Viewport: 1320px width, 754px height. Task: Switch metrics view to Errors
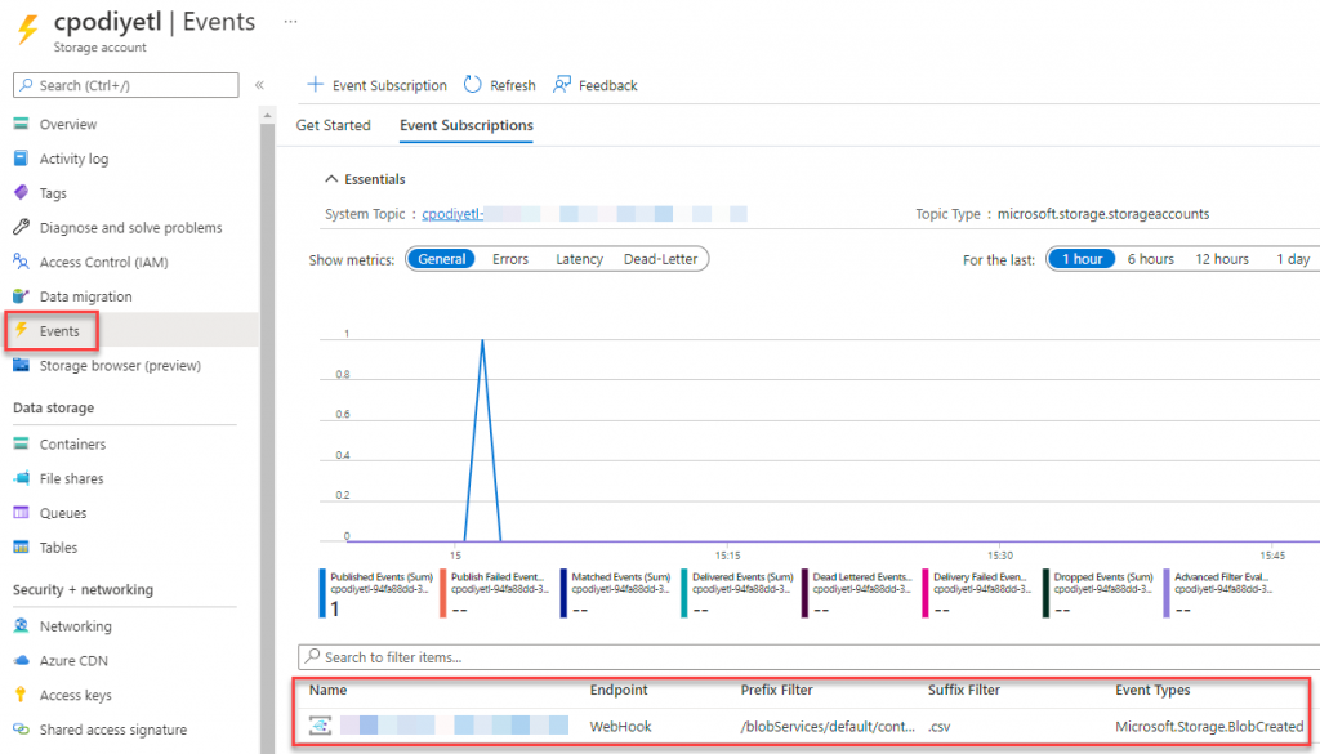pyautogui.click(x=510, y=258)
